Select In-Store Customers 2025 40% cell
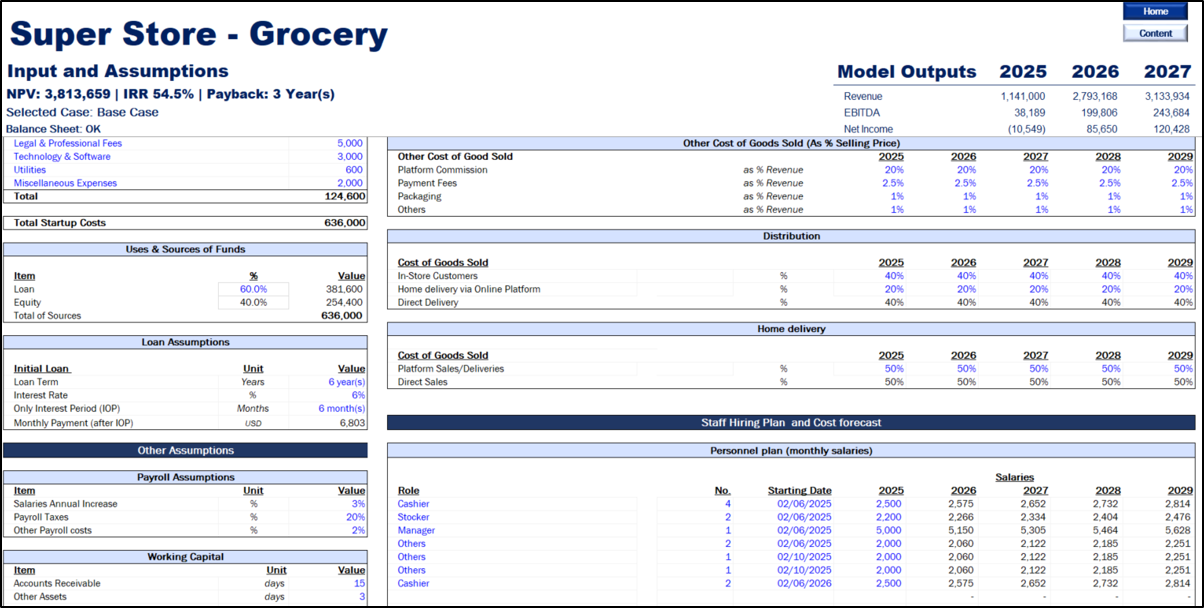The height and width of the screenshot is (608, 1204). pos(893,276)
